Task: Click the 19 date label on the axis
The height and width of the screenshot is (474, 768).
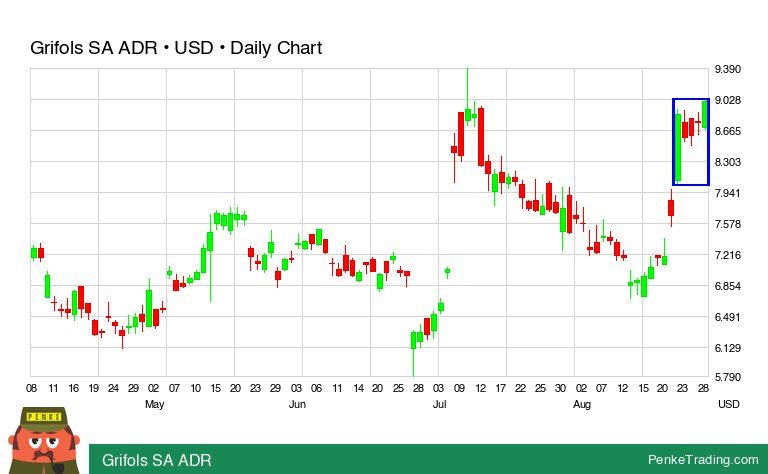Action: [94, 388]
